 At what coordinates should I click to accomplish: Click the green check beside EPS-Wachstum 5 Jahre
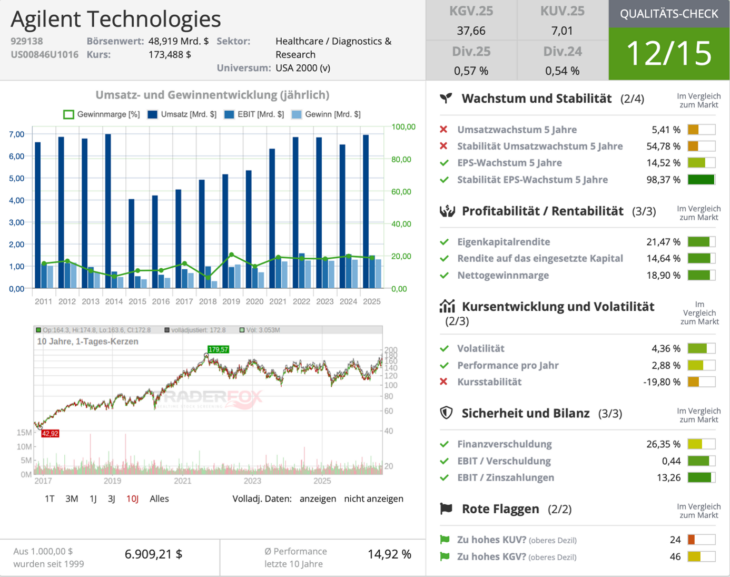444,163
